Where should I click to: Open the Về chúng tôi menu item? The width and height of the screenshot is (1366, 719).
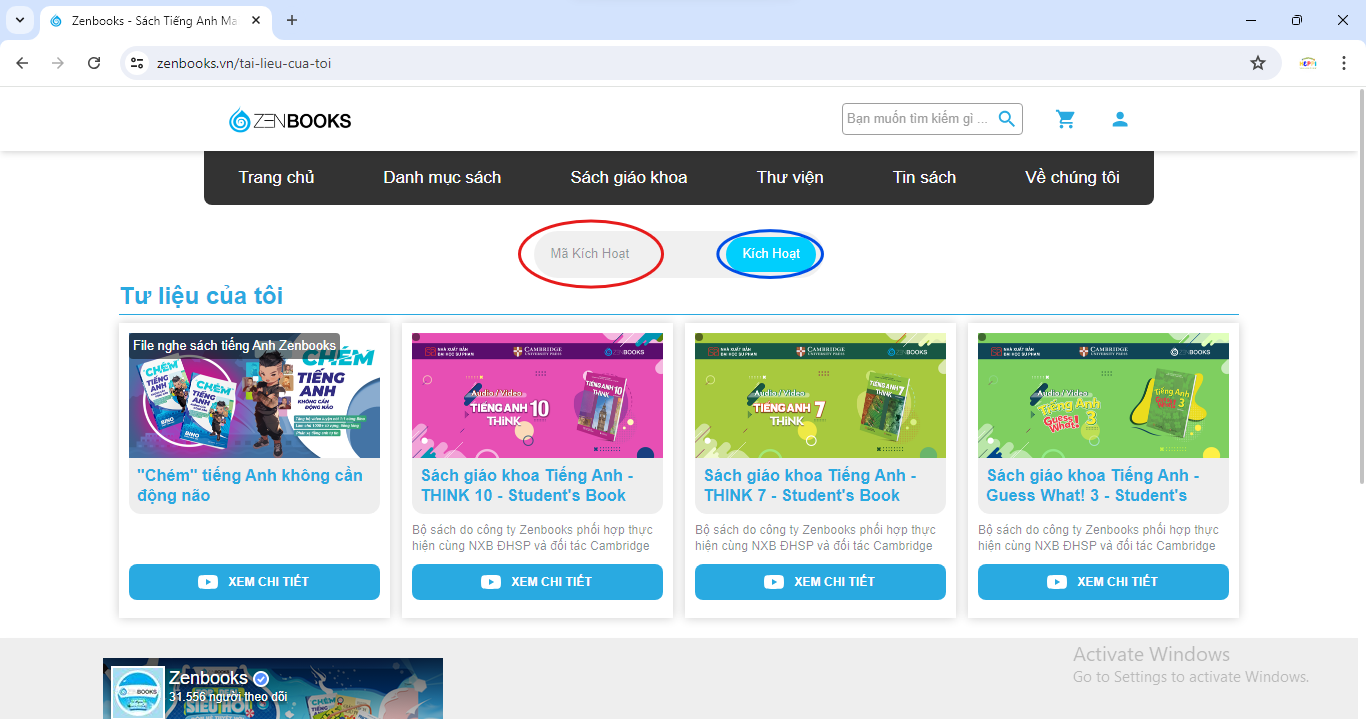[x=1072, y=177]
